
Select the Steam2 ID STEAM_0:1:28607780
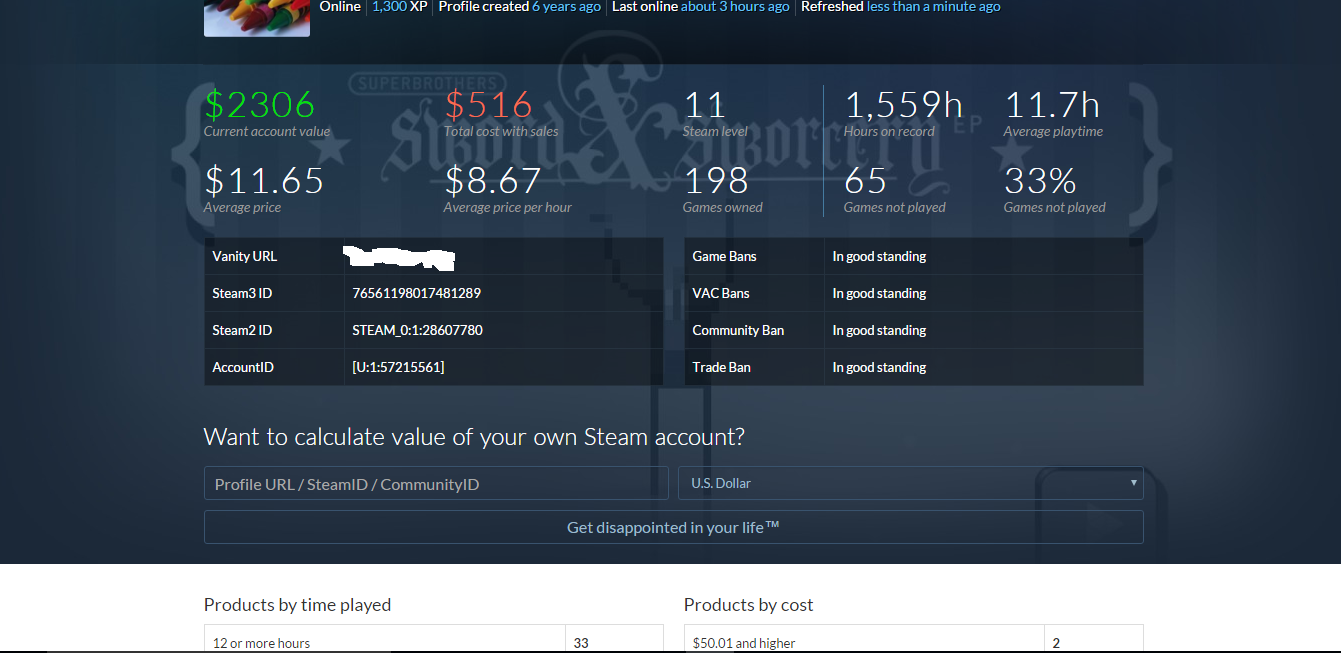coord(418,330)
